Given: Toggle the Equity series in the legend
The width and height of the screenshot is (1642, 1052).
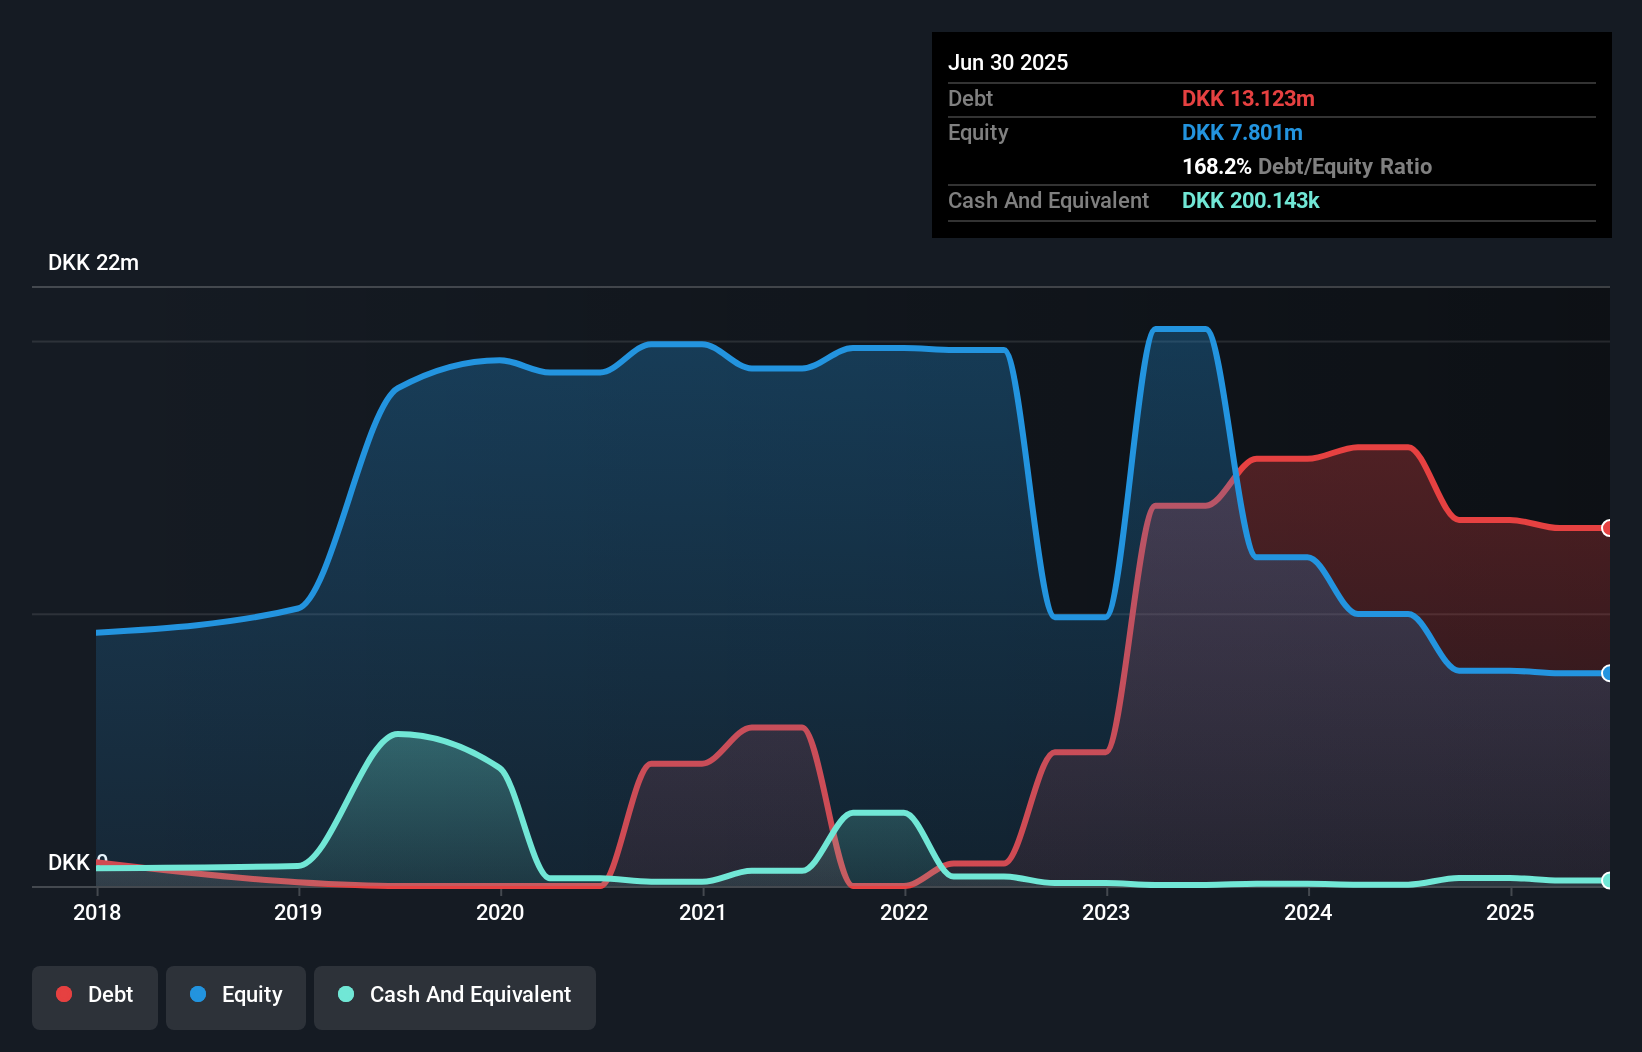Looking at the screenshot, I should [x=235, y=995].
